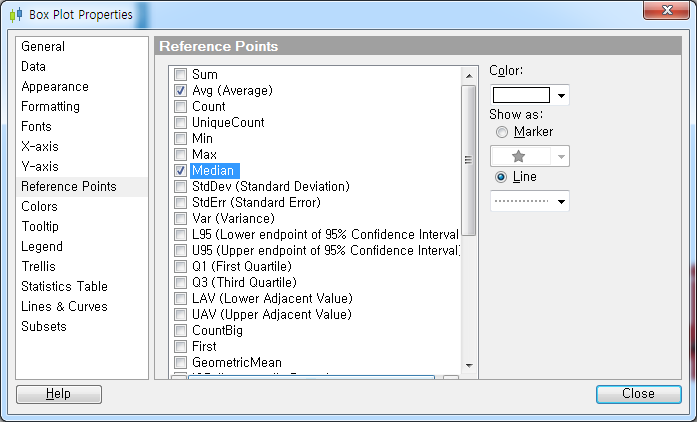Screen dimensions: 697x422
Task: Enable the Sum checkbox
Action: (180, 74)
